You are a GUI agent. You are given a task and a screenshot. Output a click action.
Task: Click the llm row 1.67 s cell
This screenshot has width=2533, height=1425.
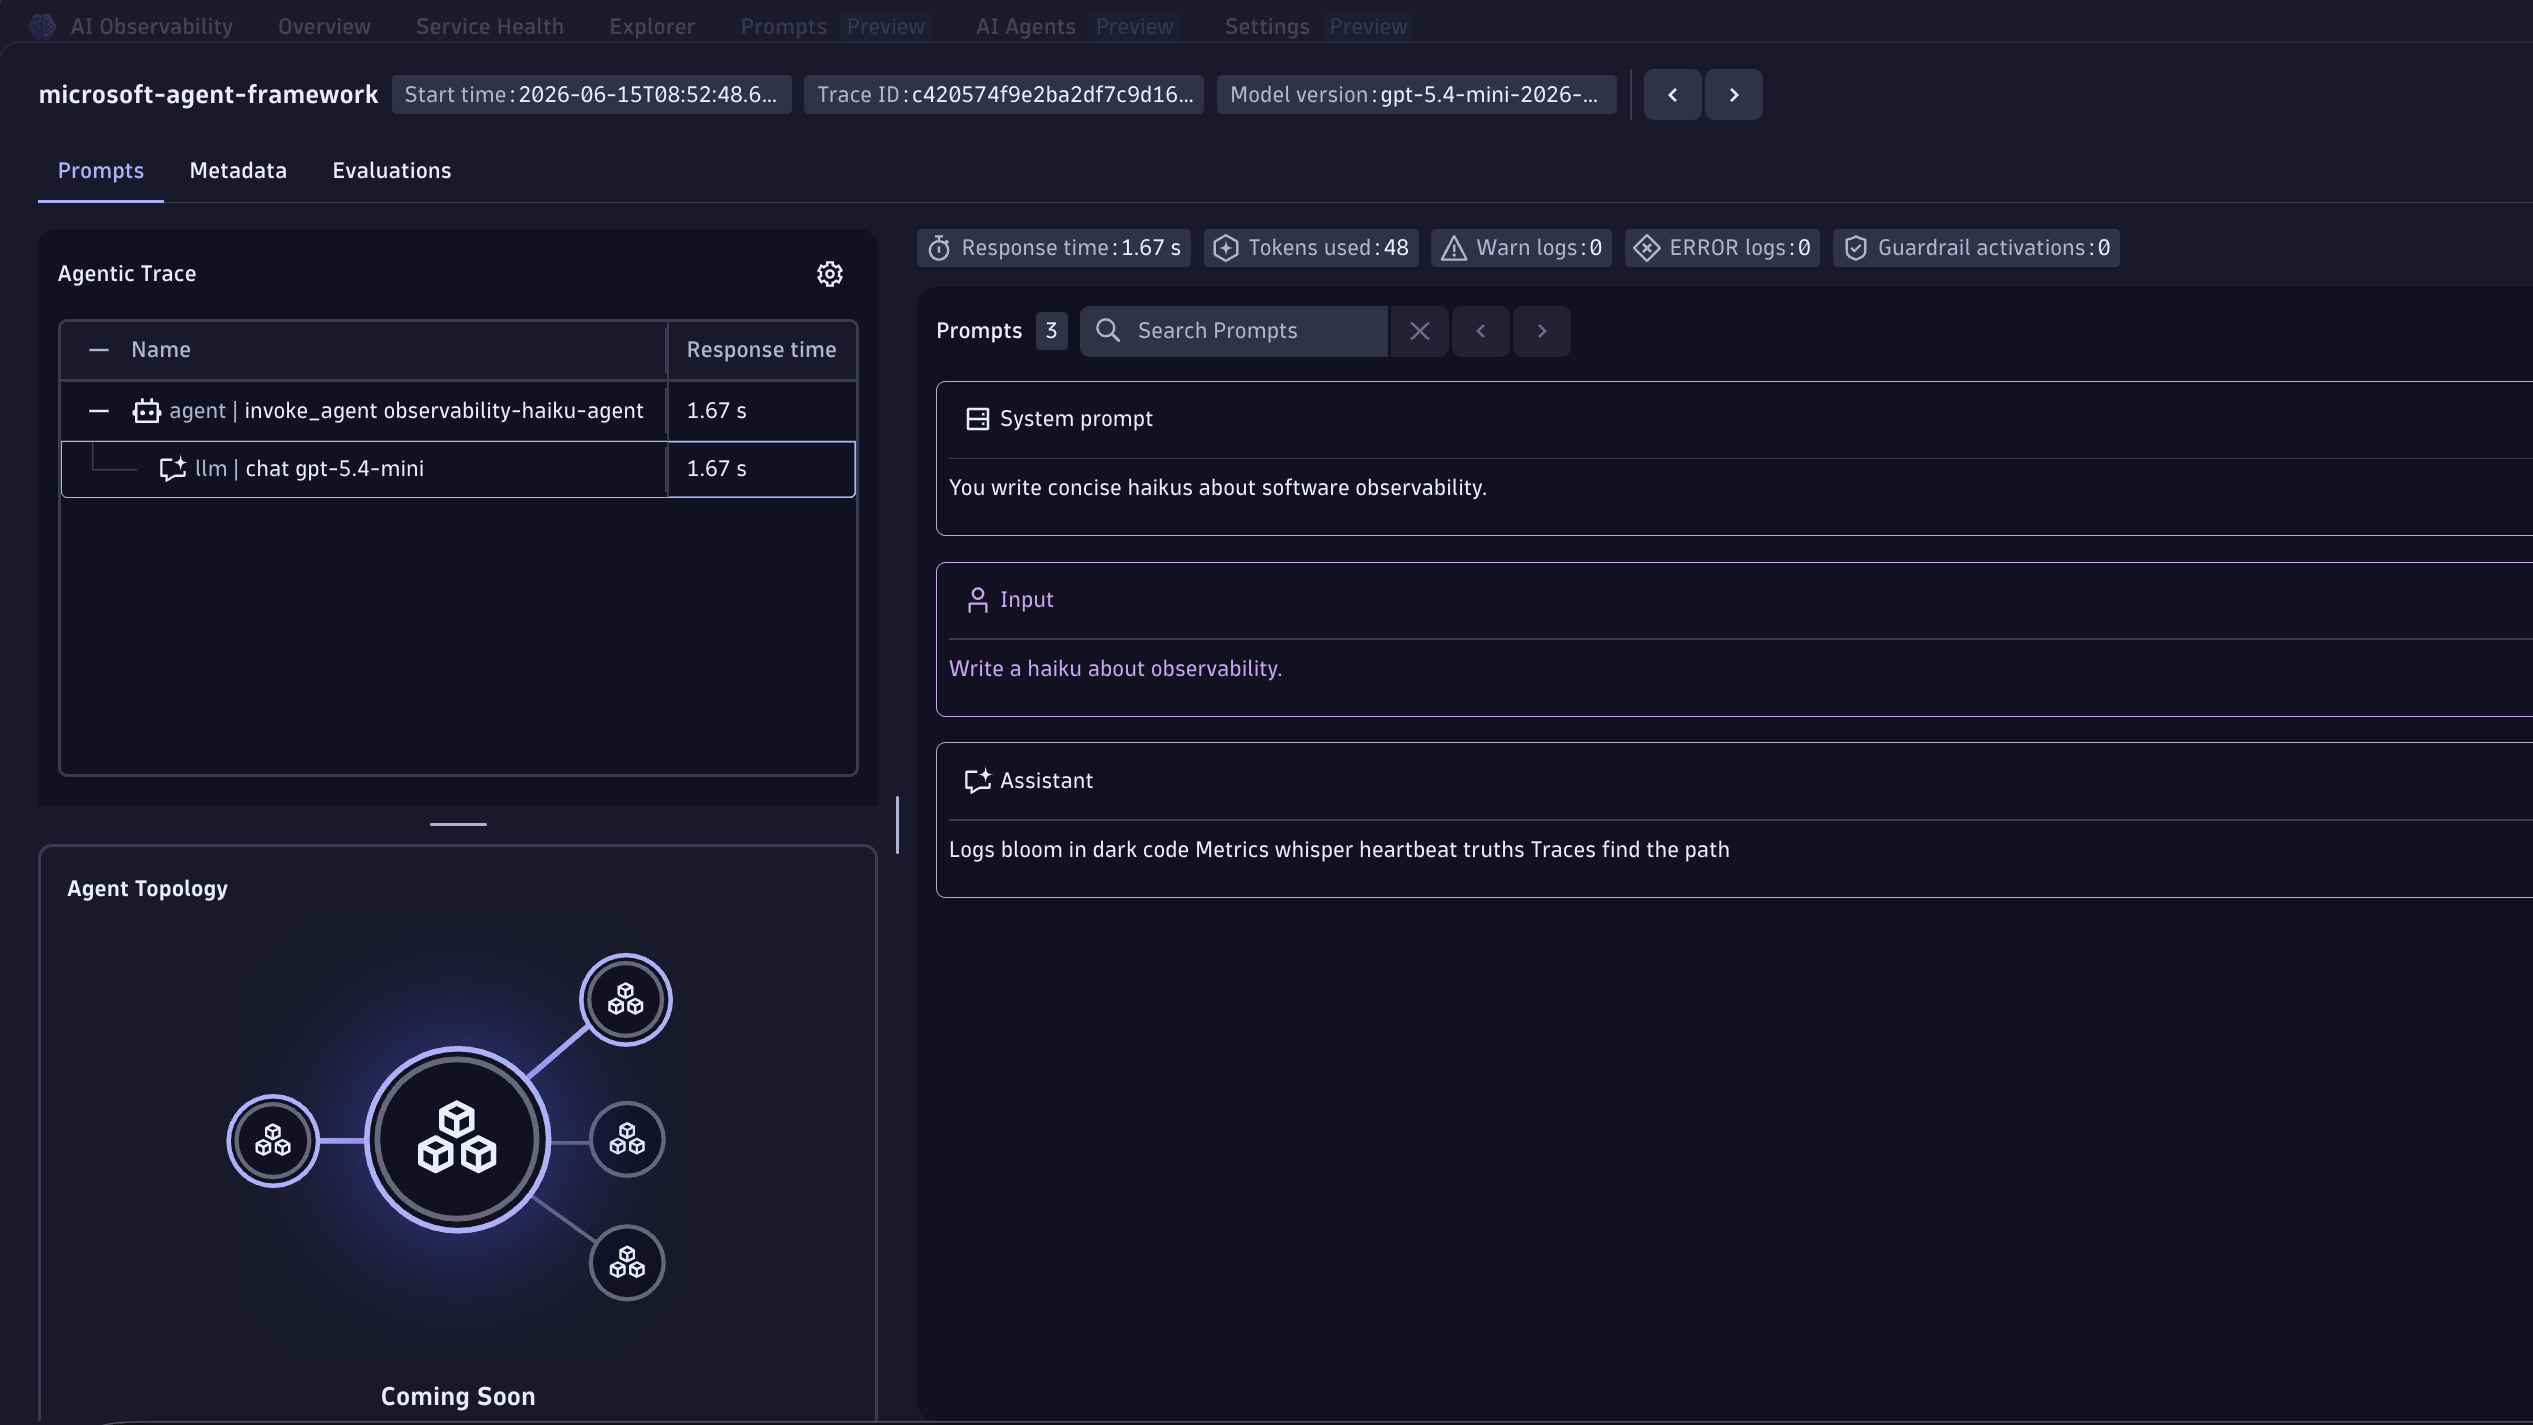click(x=761, y=469)
